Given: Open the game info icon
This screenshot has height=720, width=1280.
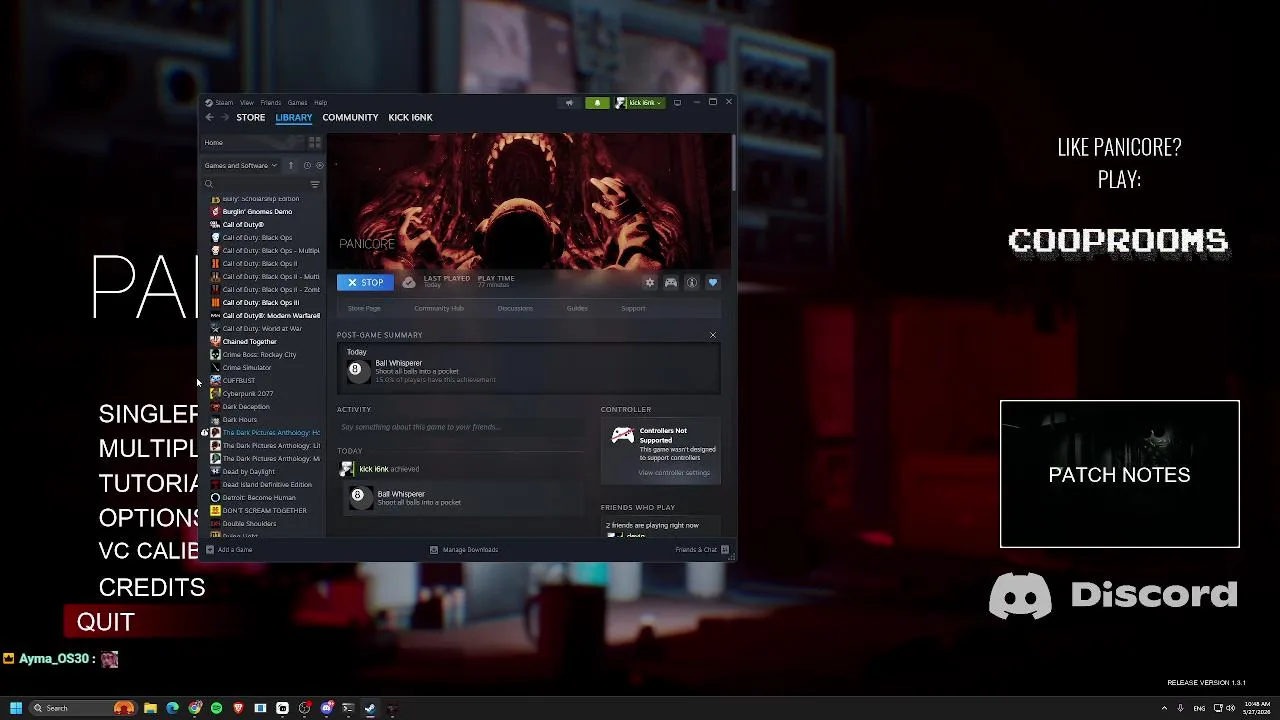Looking at the screenshot, I should click(691, 283).
